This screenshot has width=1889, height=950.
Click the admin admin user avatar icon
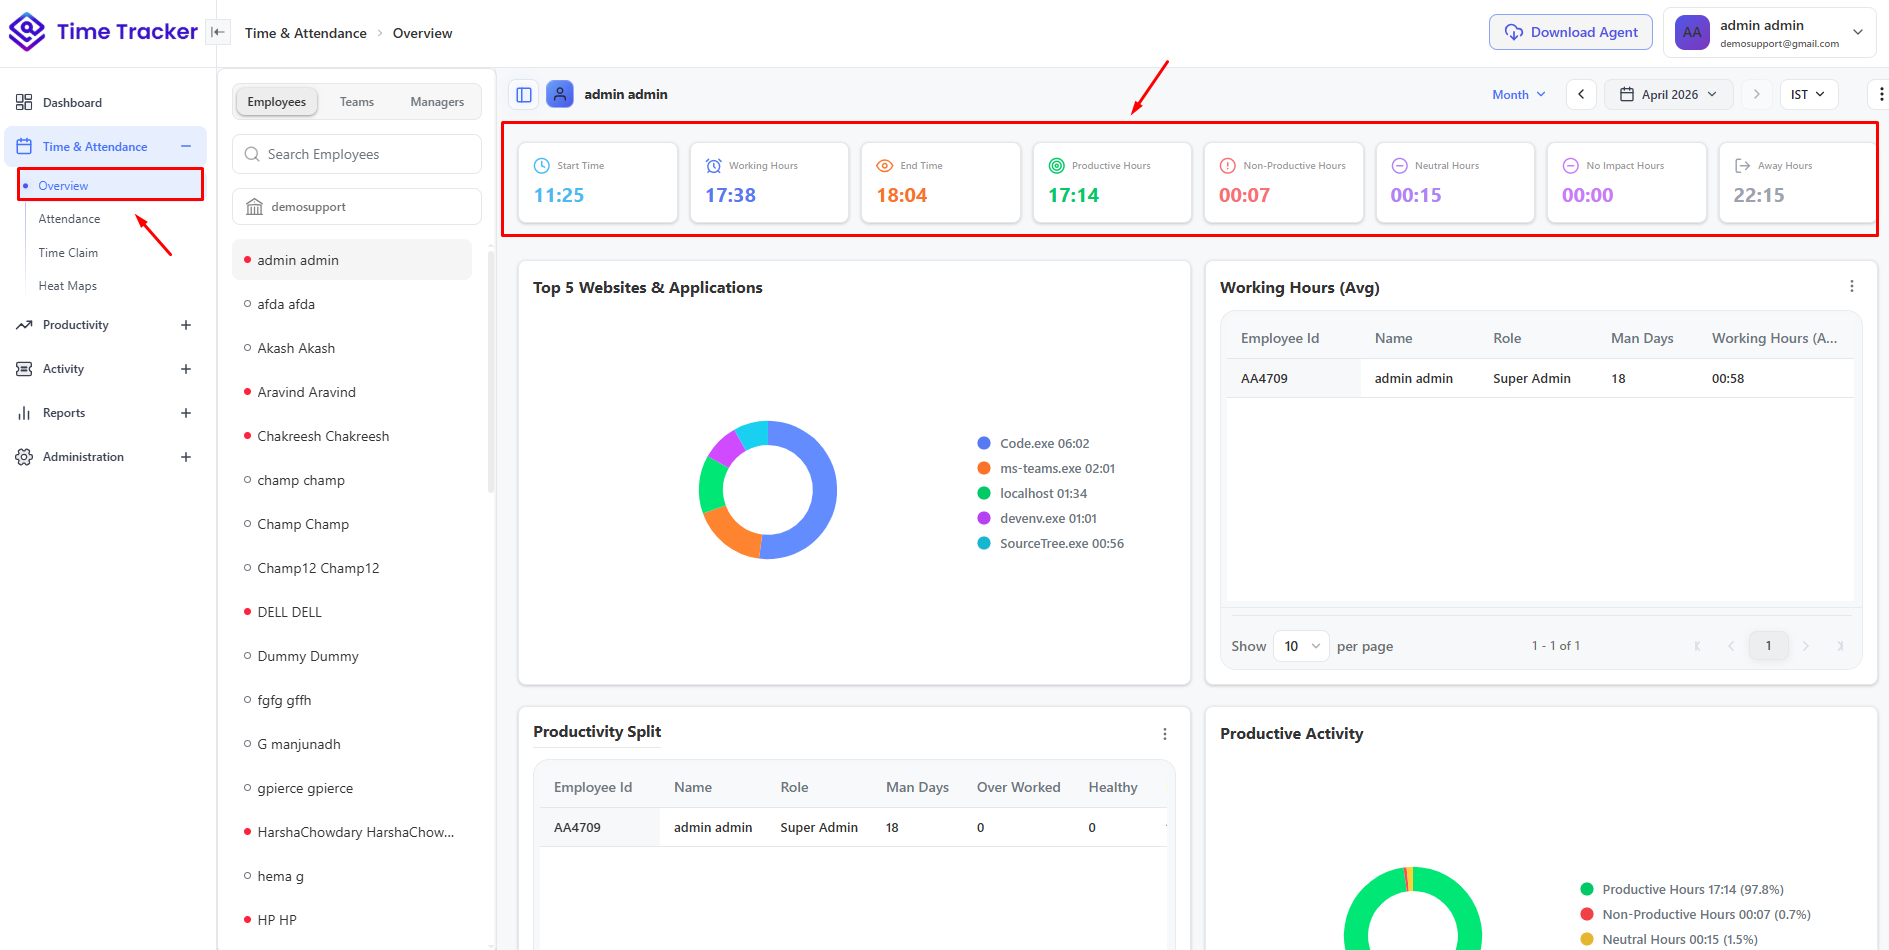[560, 94]
